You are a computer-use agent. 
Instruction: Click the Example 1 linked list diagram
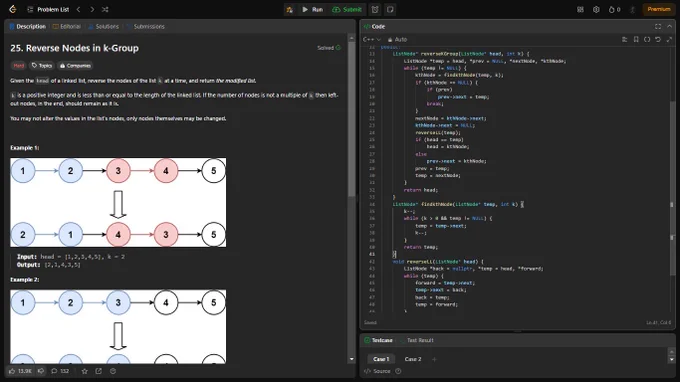(x=118, y=202)
